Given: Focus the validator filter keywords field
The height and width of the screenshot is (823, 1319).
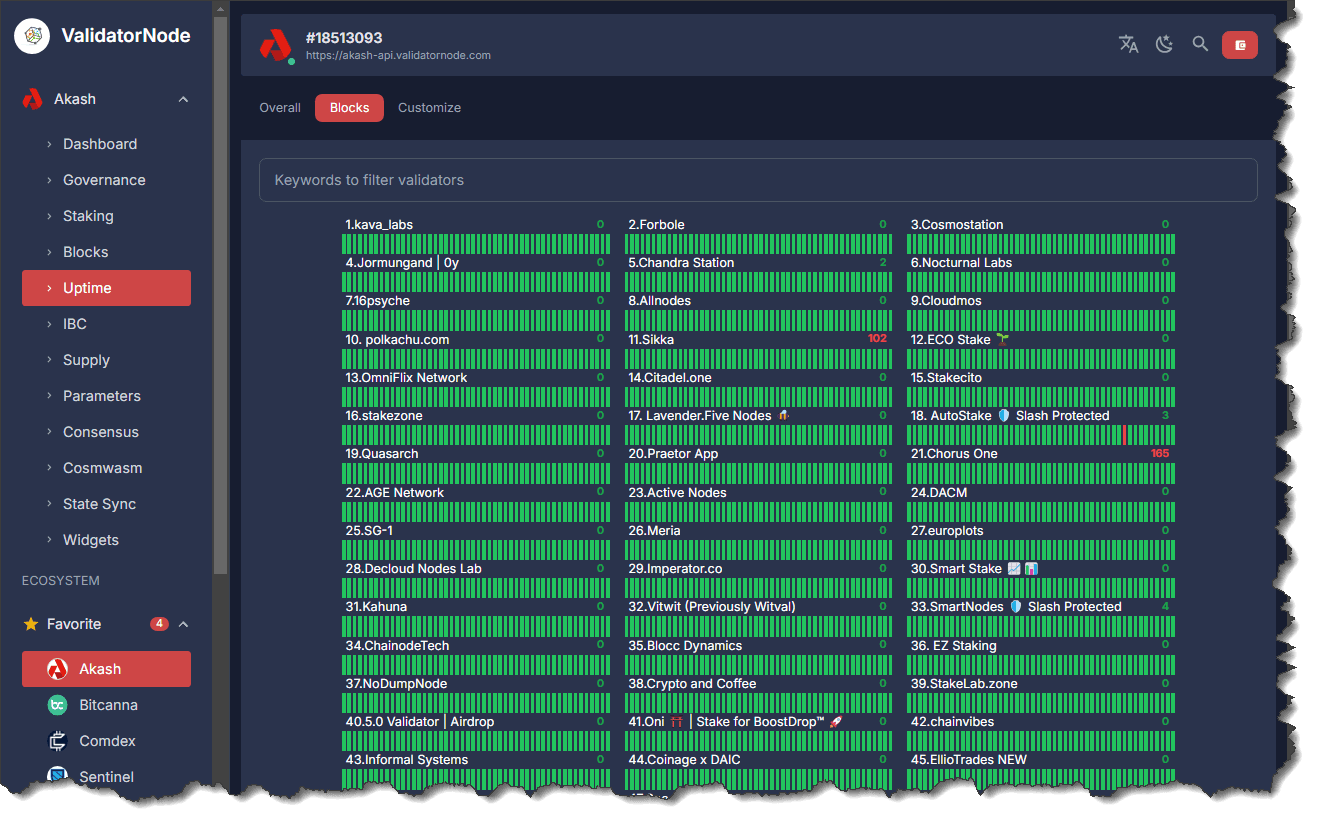Looking at the screenshot, I should pos(758,180).
